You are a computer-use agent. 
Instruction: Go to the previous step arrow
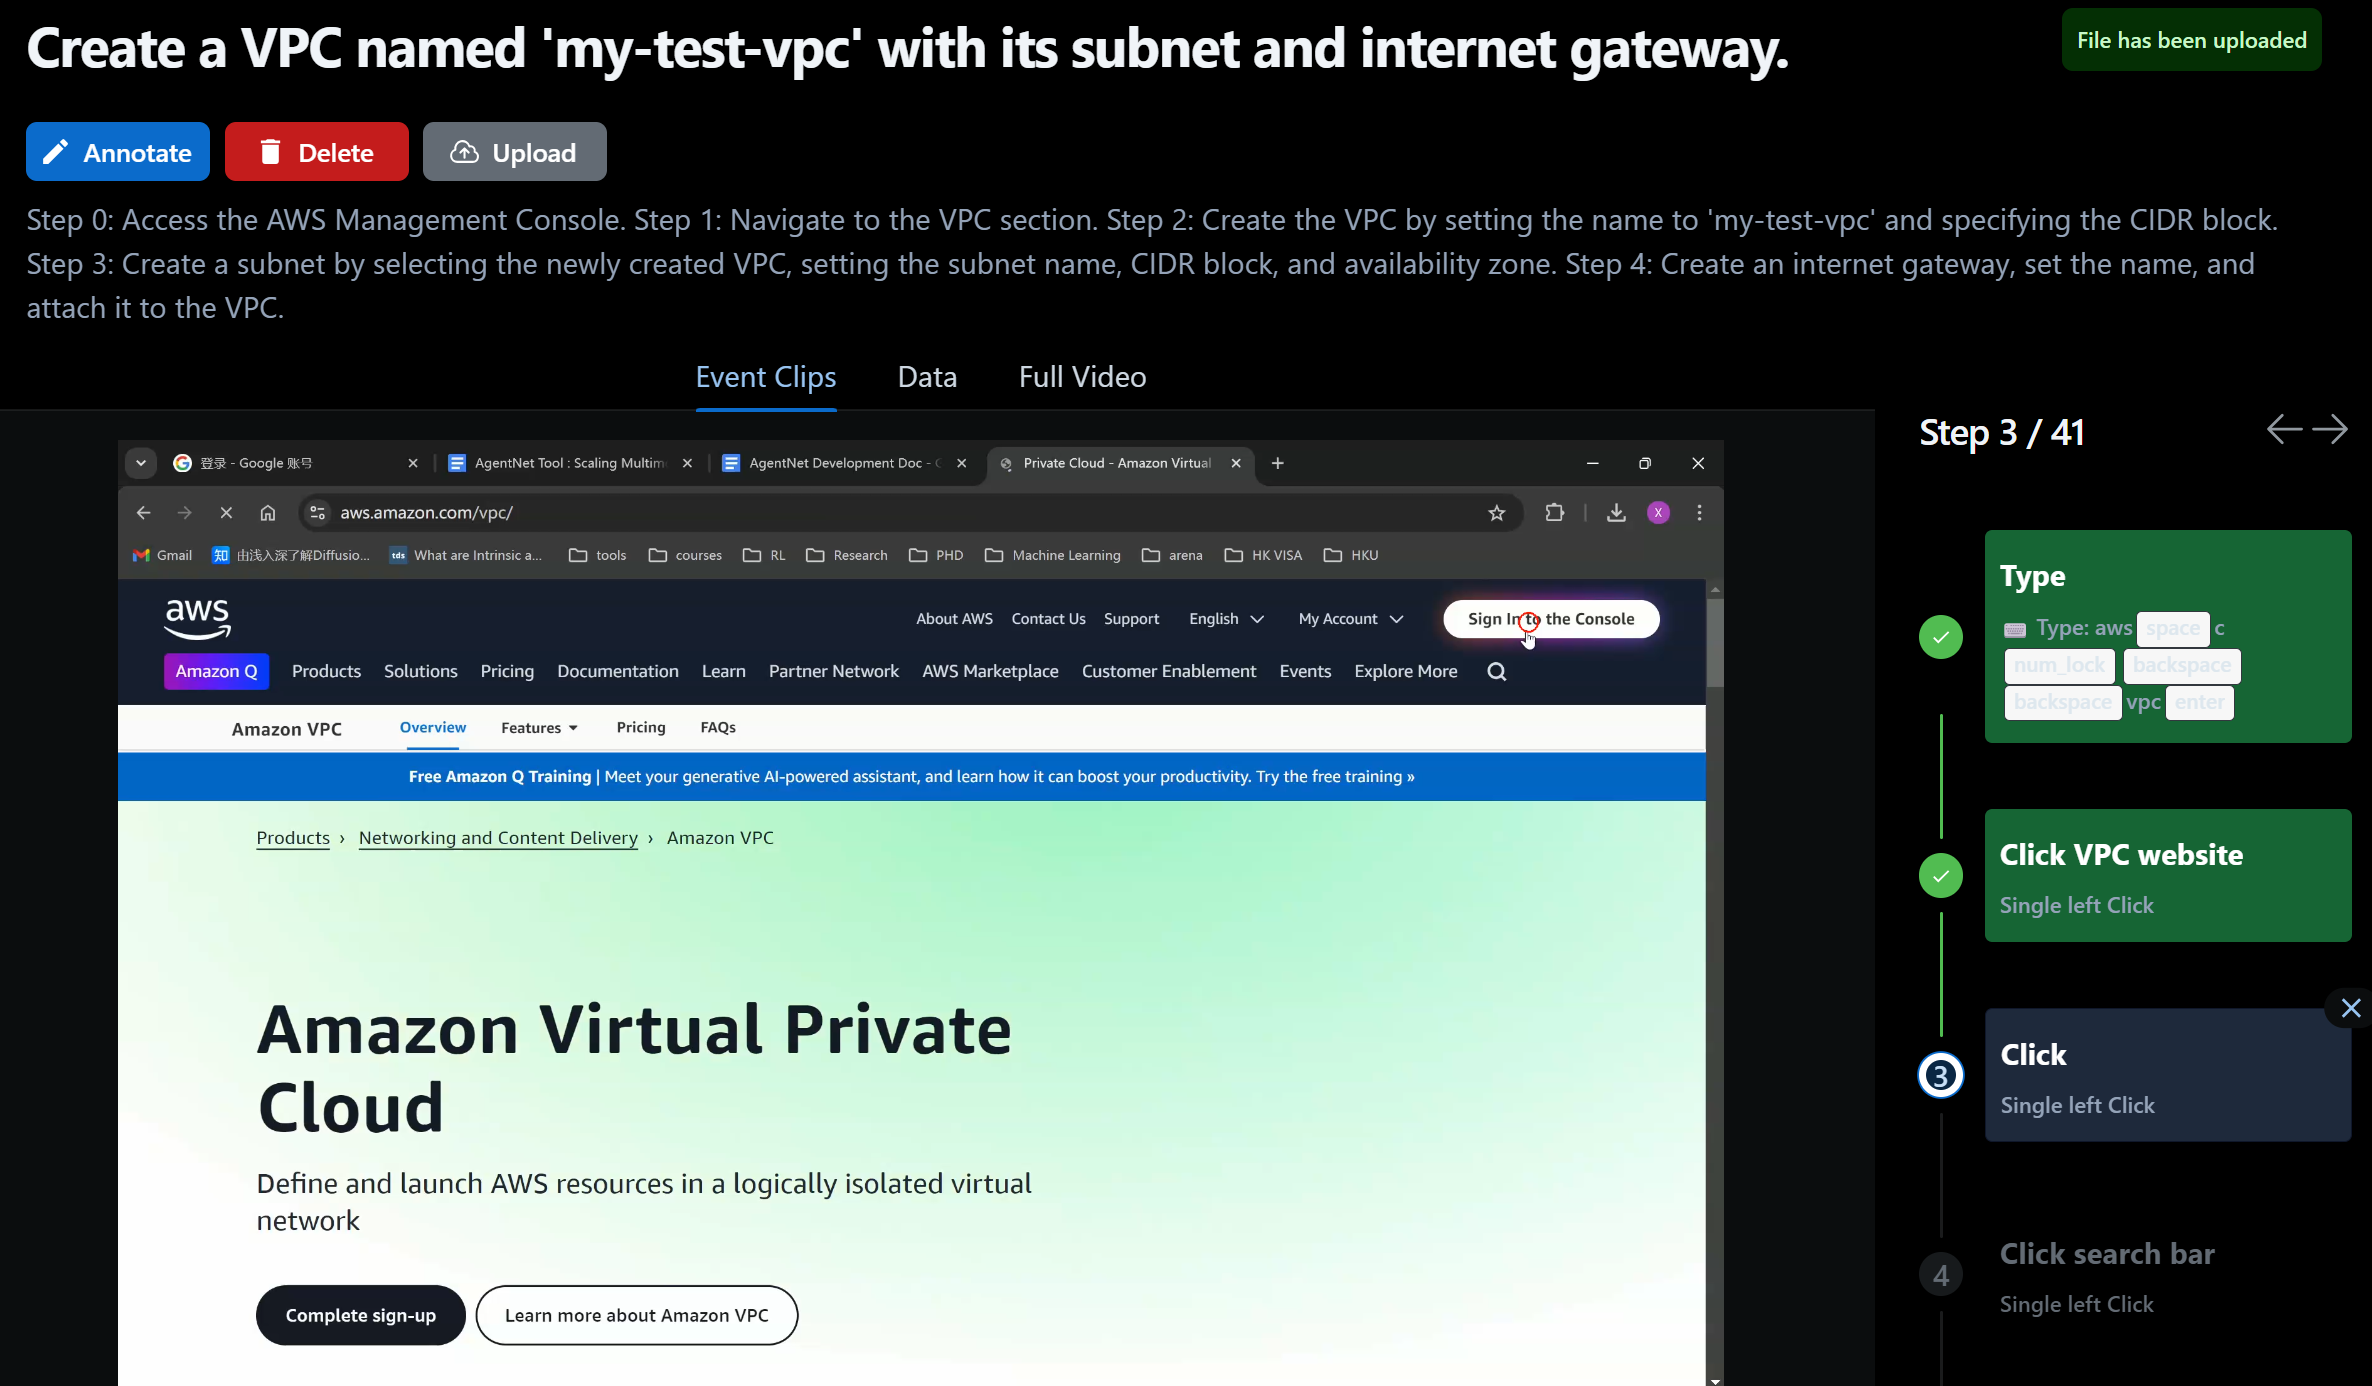point(2284,430)
